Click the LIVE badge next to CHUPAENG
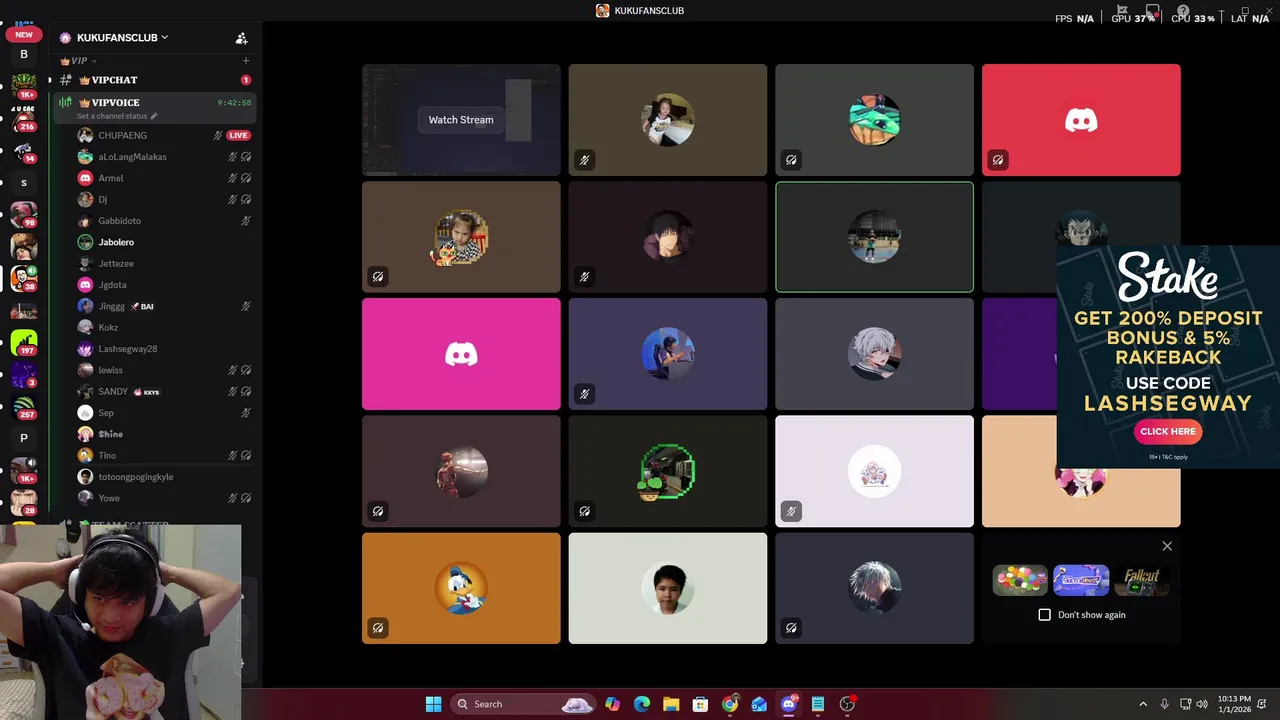The height and width of the screenshot is (720, 1280). pos(238,135)
